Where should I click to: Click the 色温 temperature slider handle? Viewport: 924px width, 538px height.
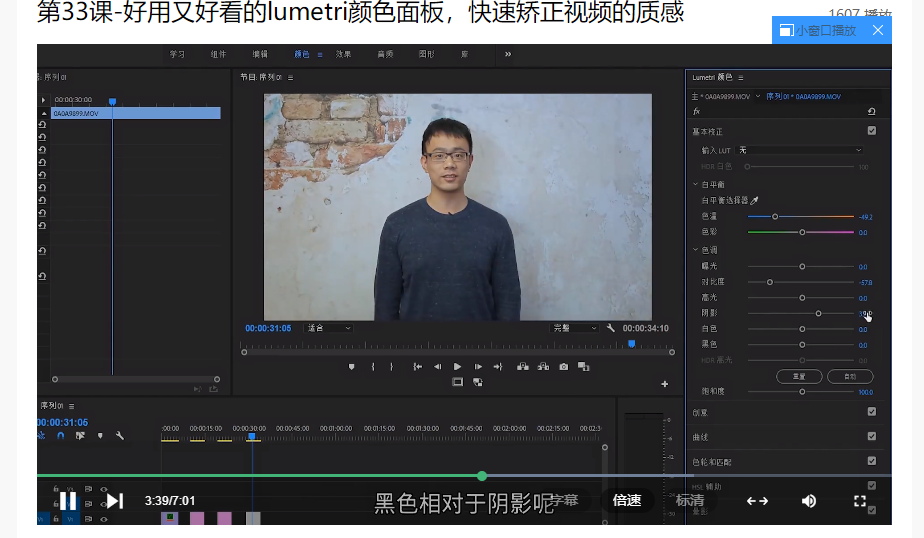coord(775,216)
